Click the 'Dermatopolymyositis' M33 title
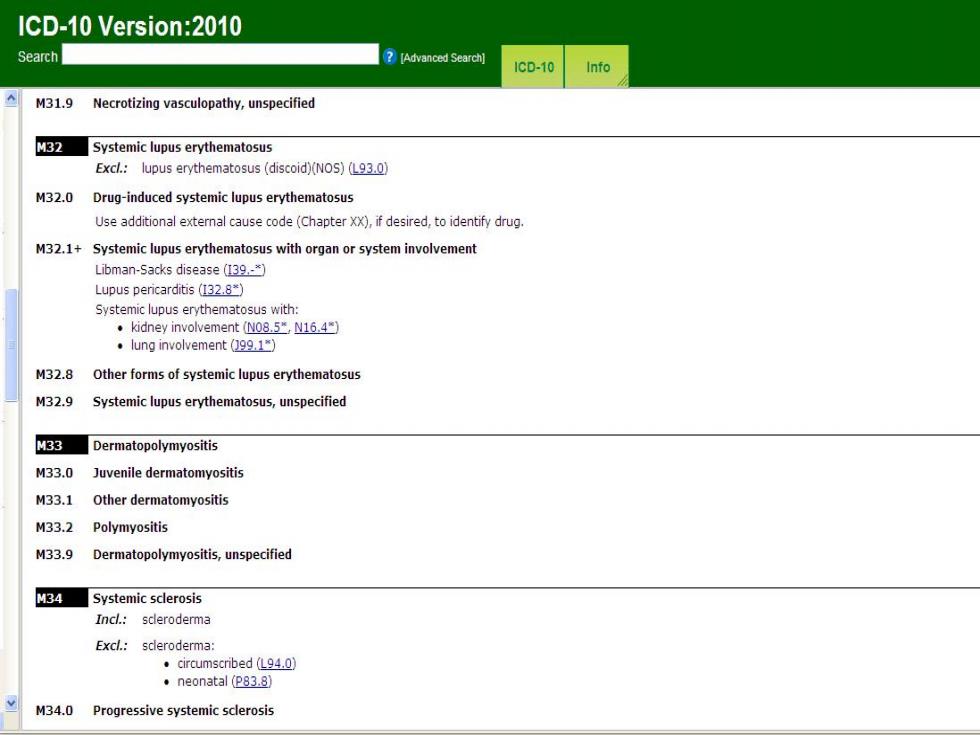980x735 pixels. 156,446
